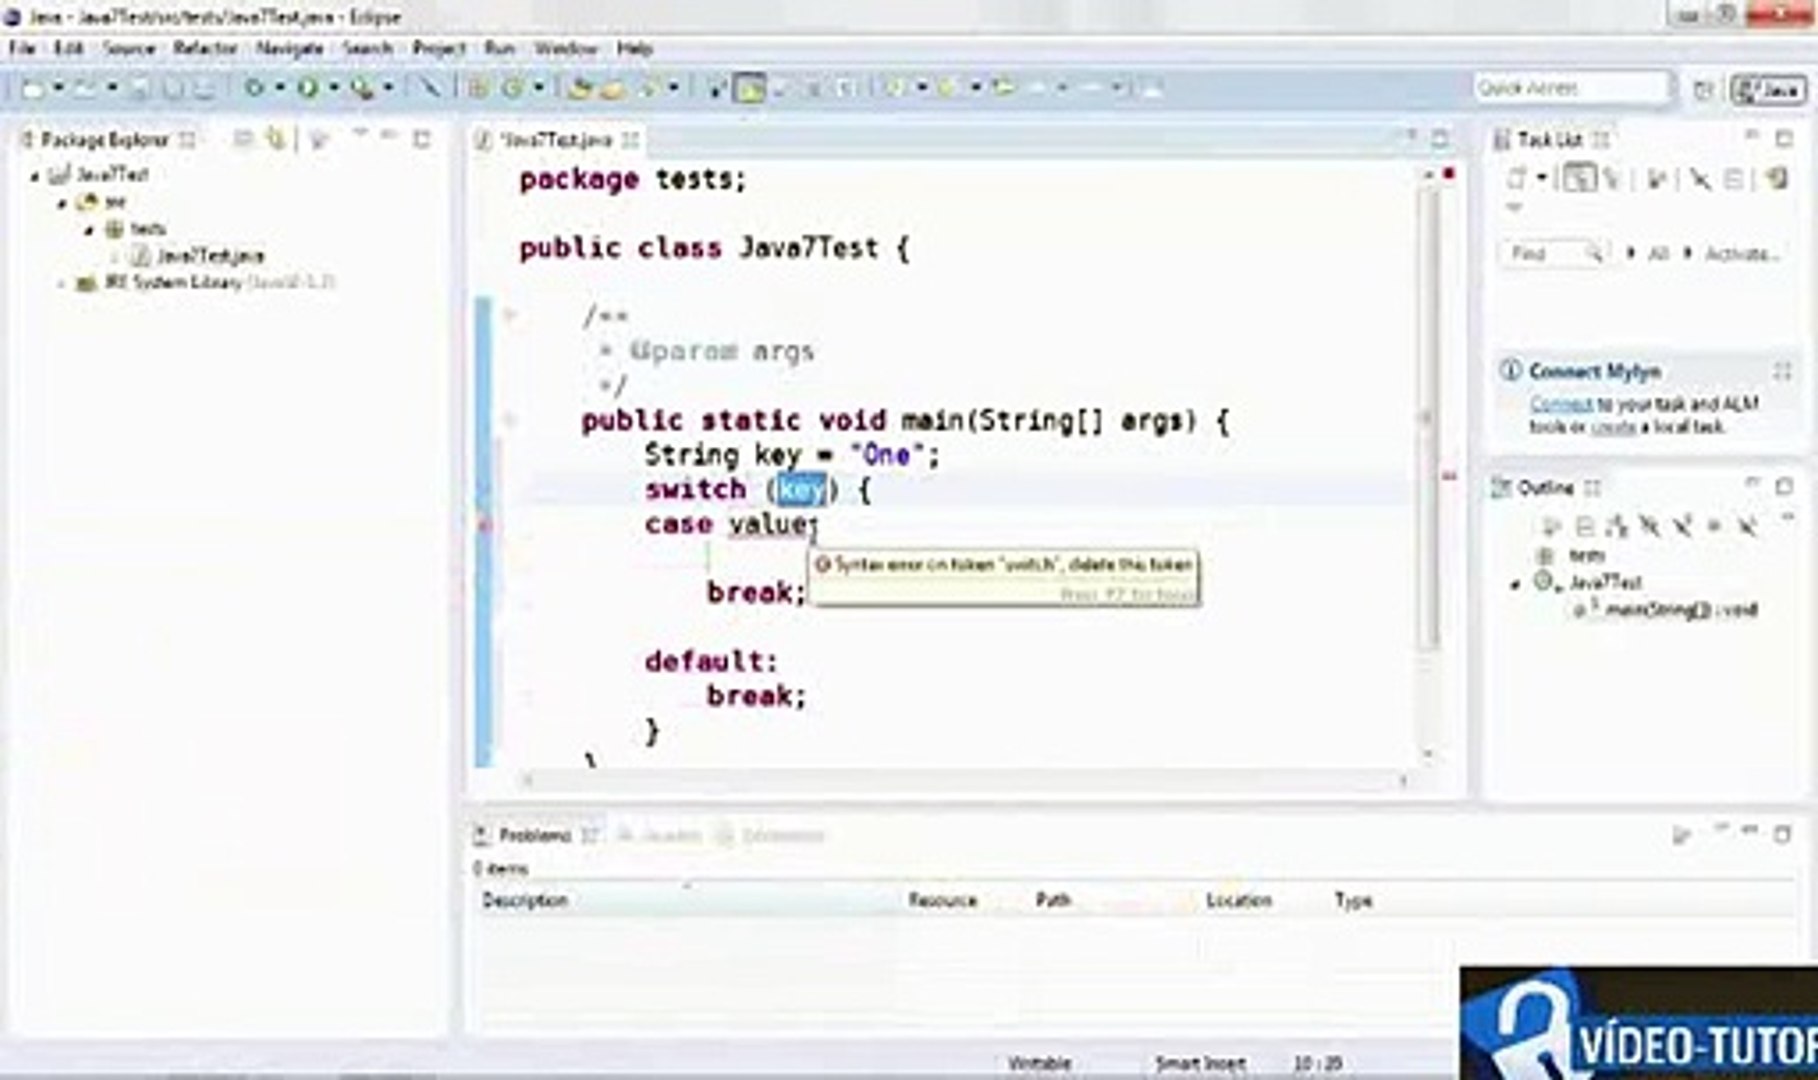The width and height of the screenshot is (1818, 1080).
Task: Open the Refactor menu
Action: coord(205,48)
